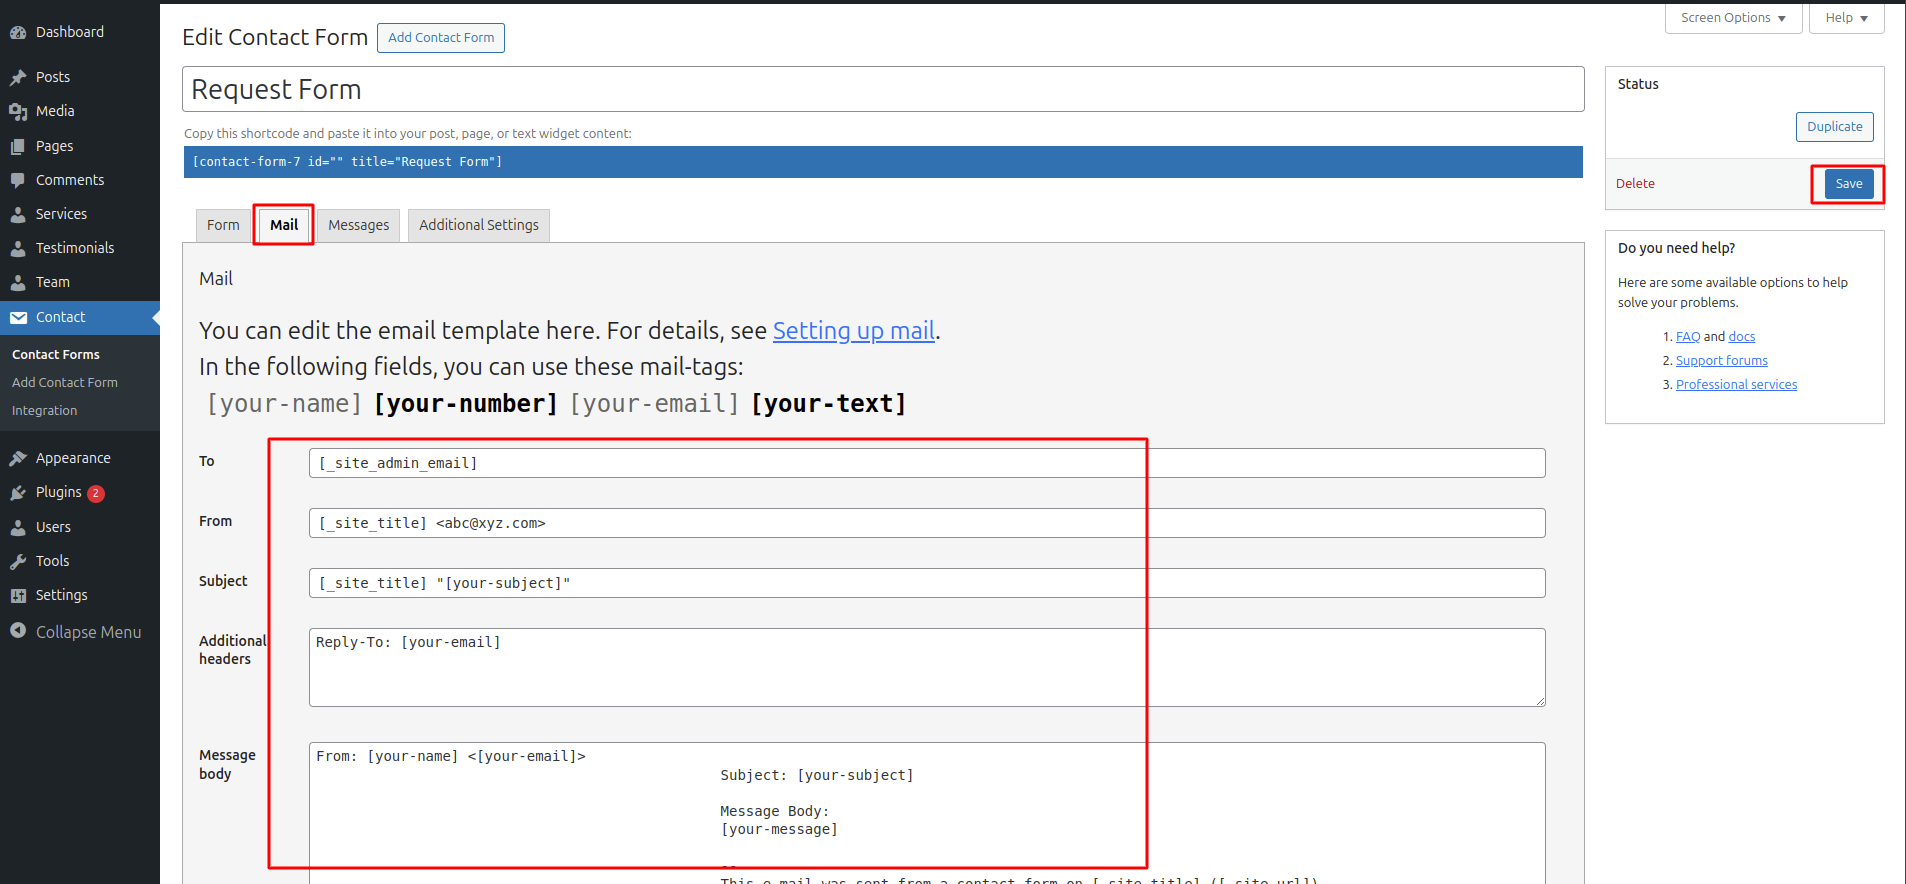Viewport: 1906px width, 884px height.
Task: Click the [your-number] mail-tag
Action: tap(466, 404)
